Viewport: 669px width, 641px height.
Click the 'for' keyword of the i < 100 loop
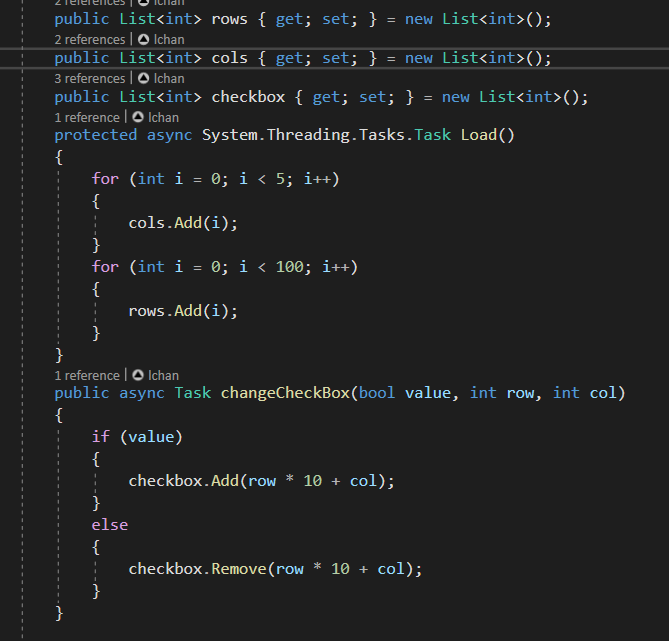105,267
